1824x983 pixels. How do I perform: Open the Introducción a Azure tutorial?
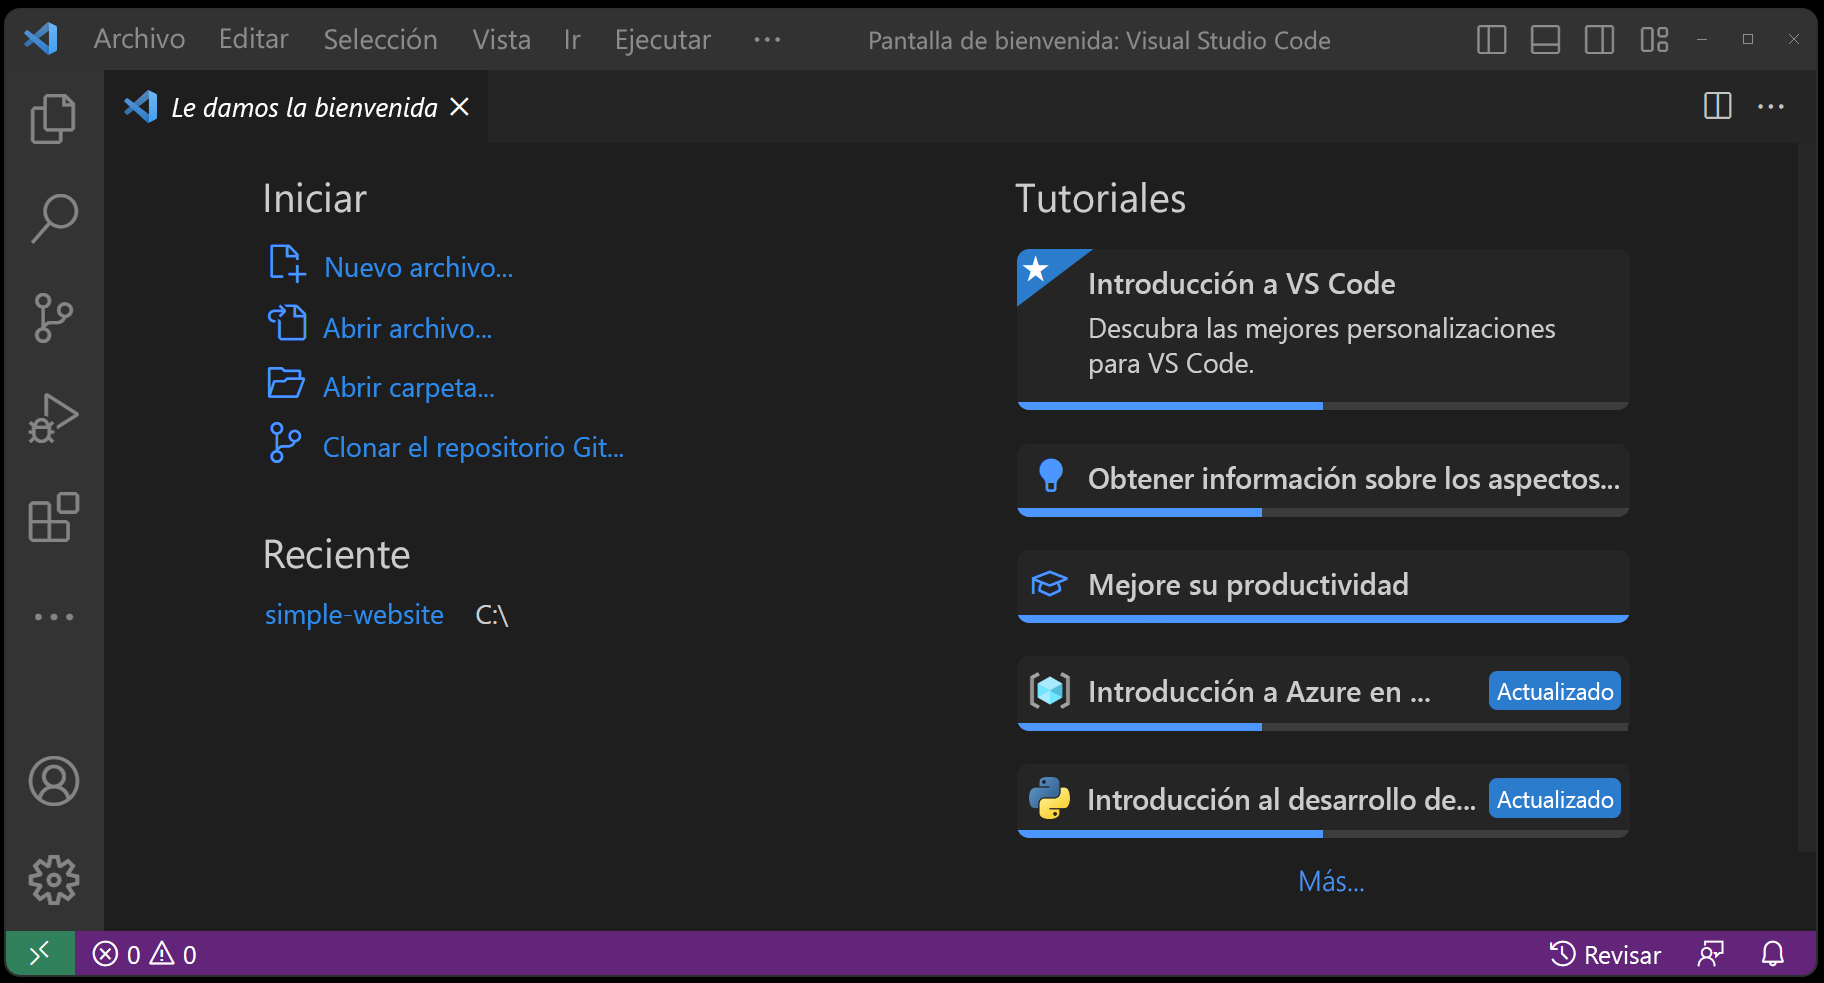click(x=1323, y=693)
